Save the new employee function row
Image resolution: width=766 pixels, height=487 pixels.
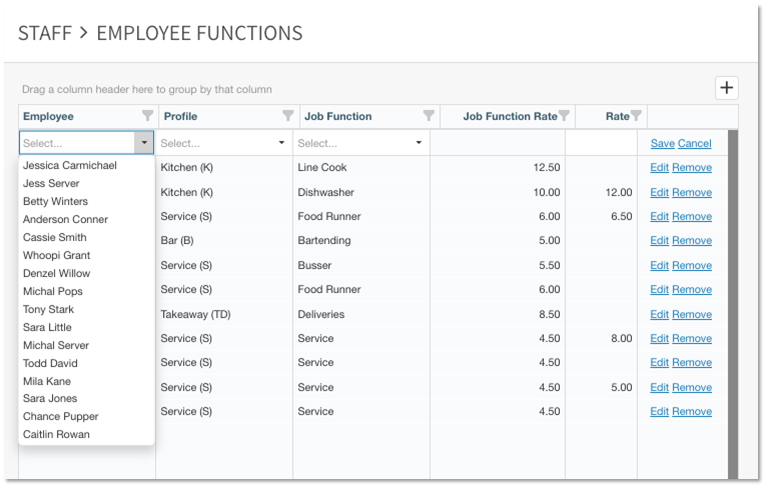662,144
